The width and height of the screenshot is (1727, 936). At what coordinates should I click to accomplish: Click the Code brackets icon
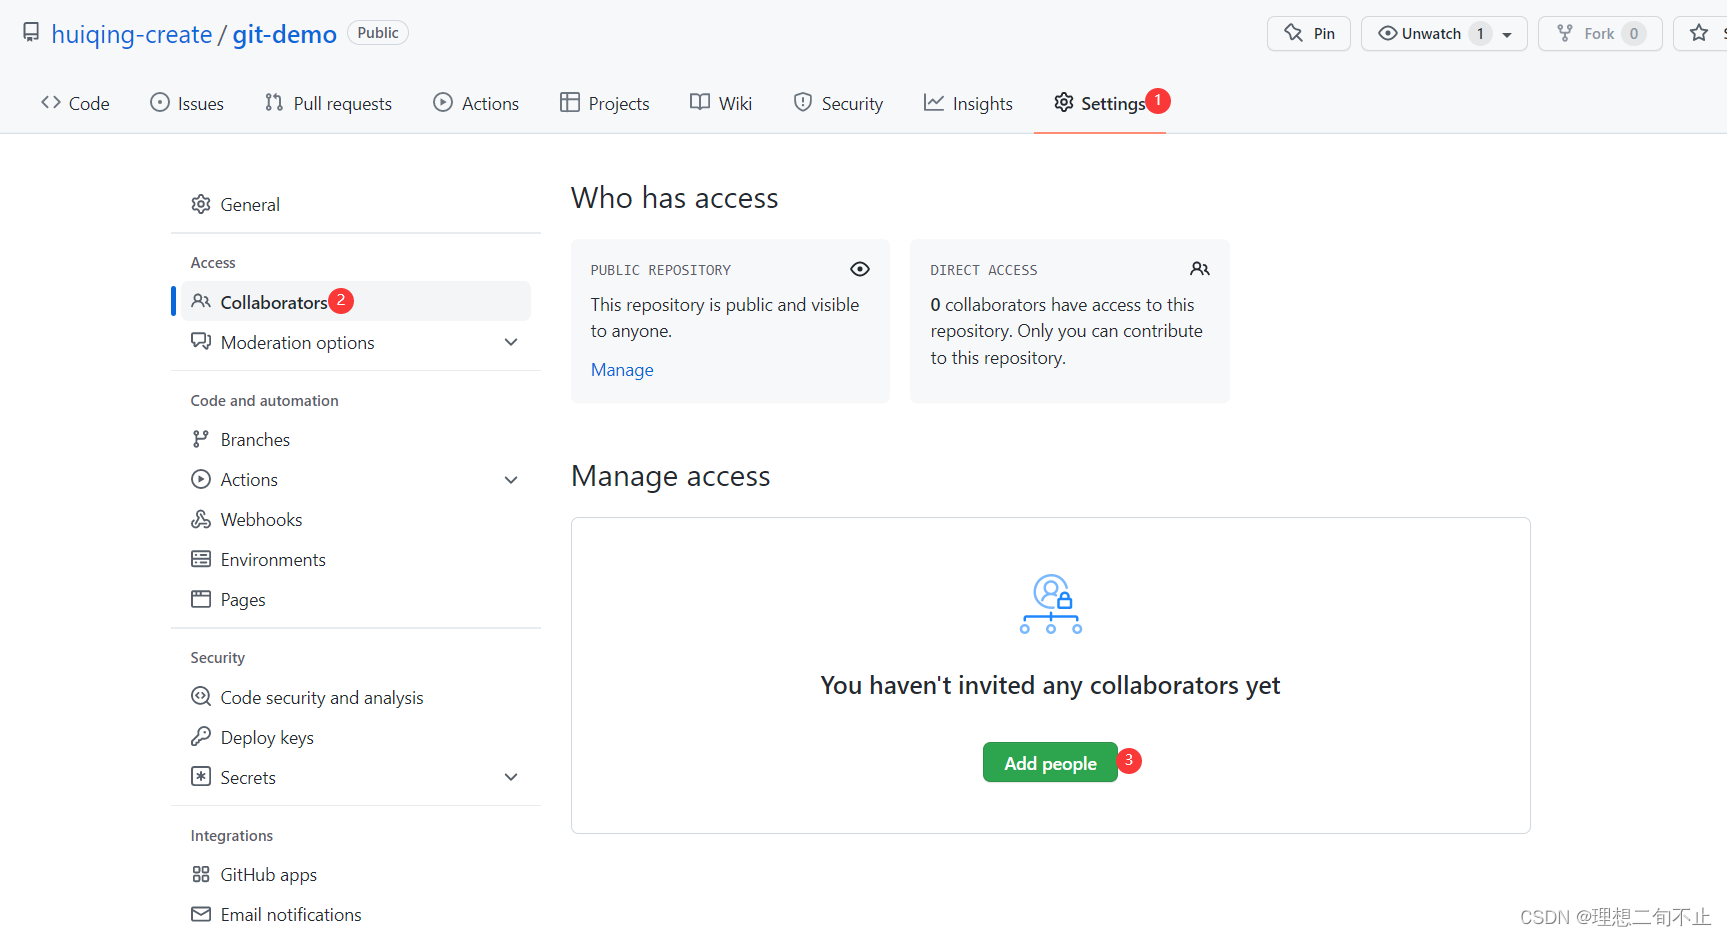[51, 102]
